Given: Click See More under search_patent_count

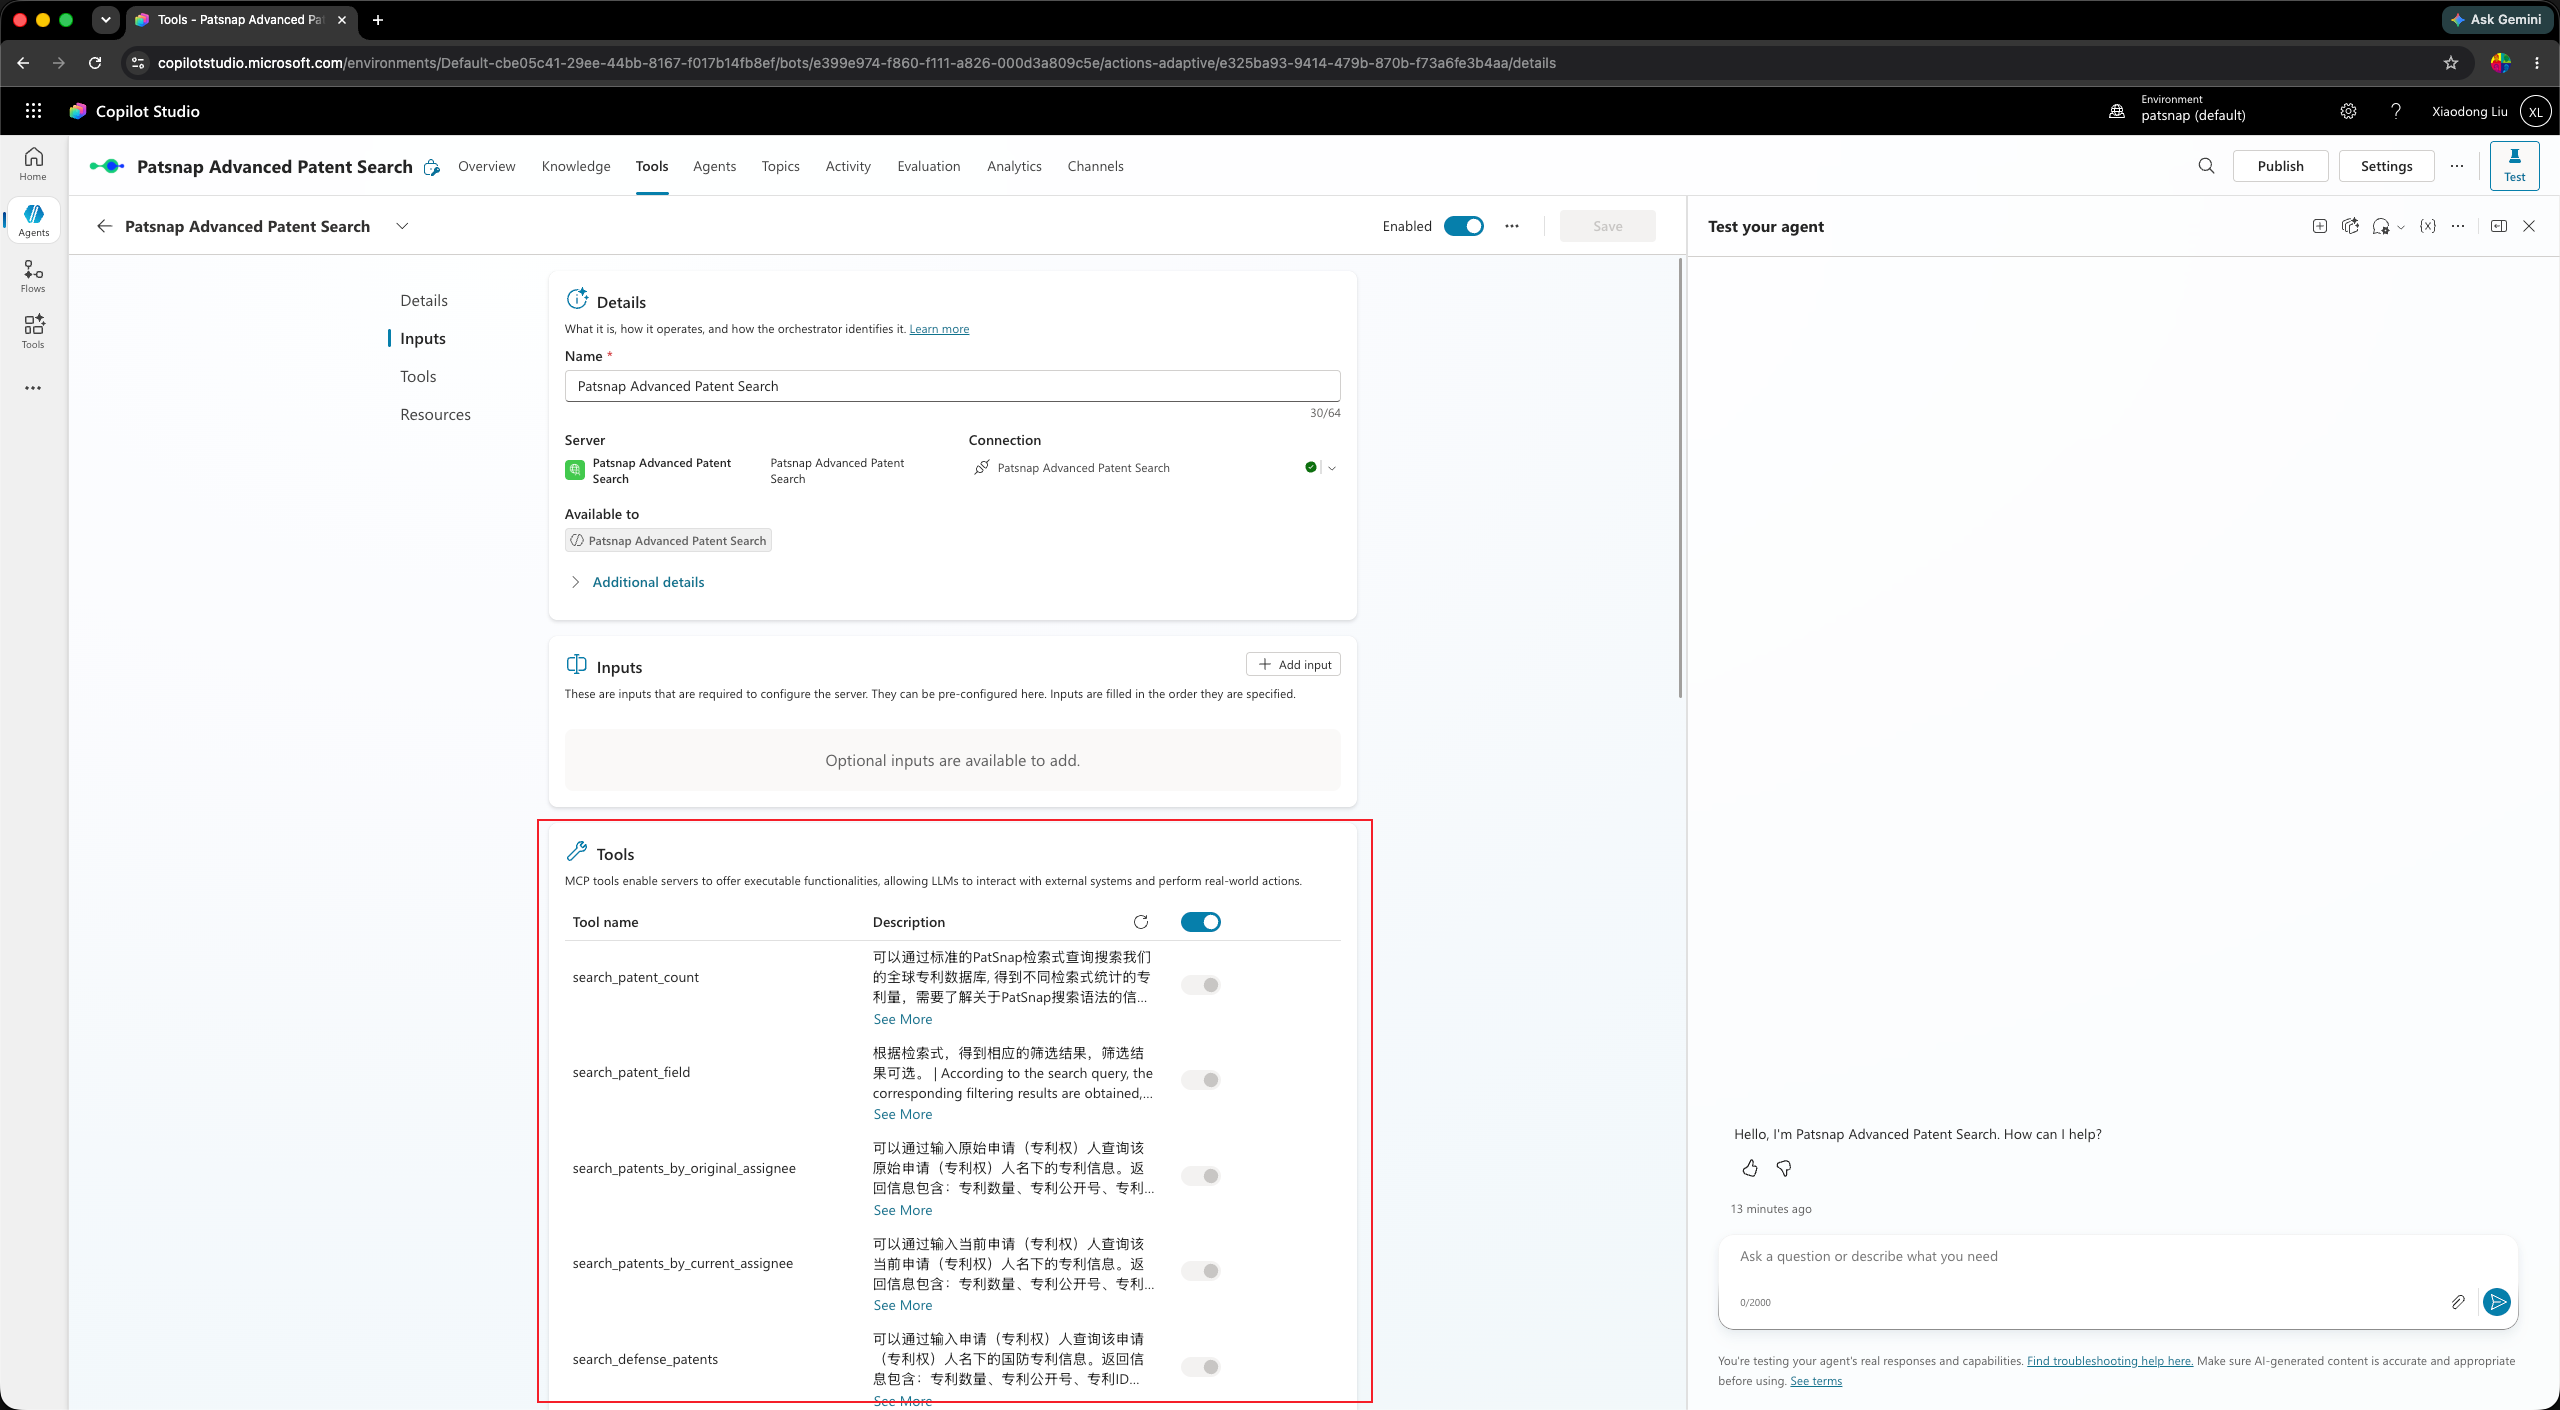Looking at the screenshot, I should click(x=903, y=1019).
